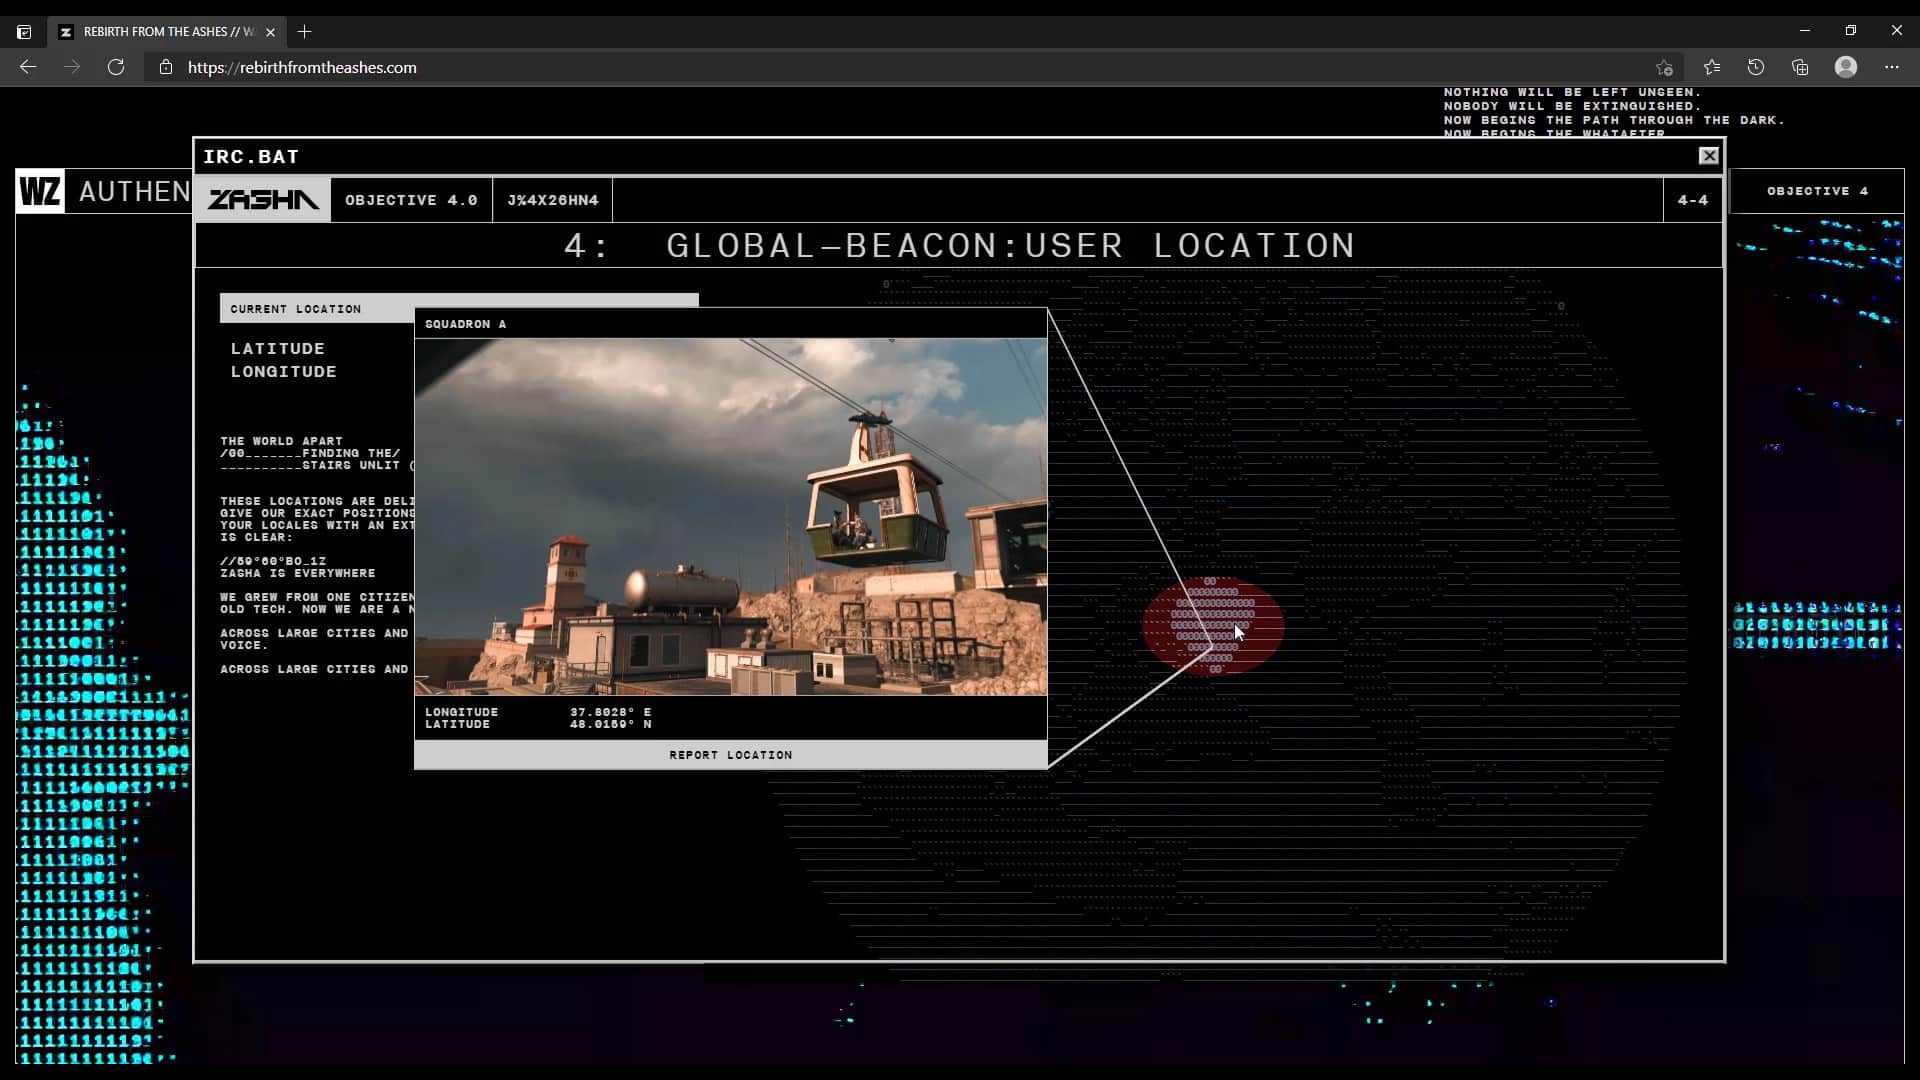Click the address bar URL
Image resolution: width=1920 pixels, height=1080 pixels.
coord(302,67)
